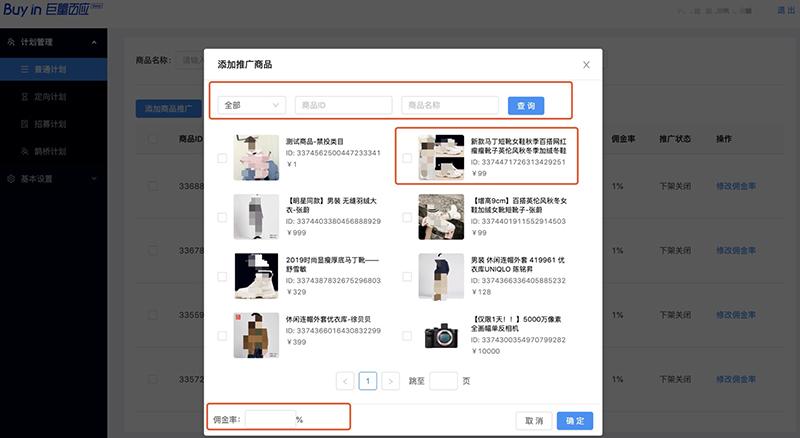Click the camera product thumbnail
The image size is (800, 438).
441,336
